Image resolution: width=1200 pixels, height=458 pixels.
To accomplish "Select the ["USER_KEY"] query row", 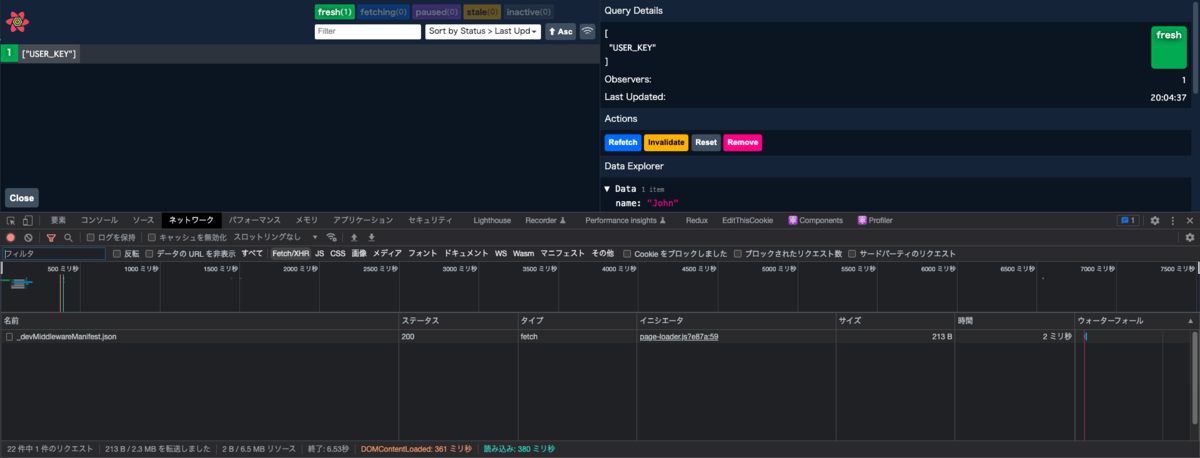I will 300,54.
